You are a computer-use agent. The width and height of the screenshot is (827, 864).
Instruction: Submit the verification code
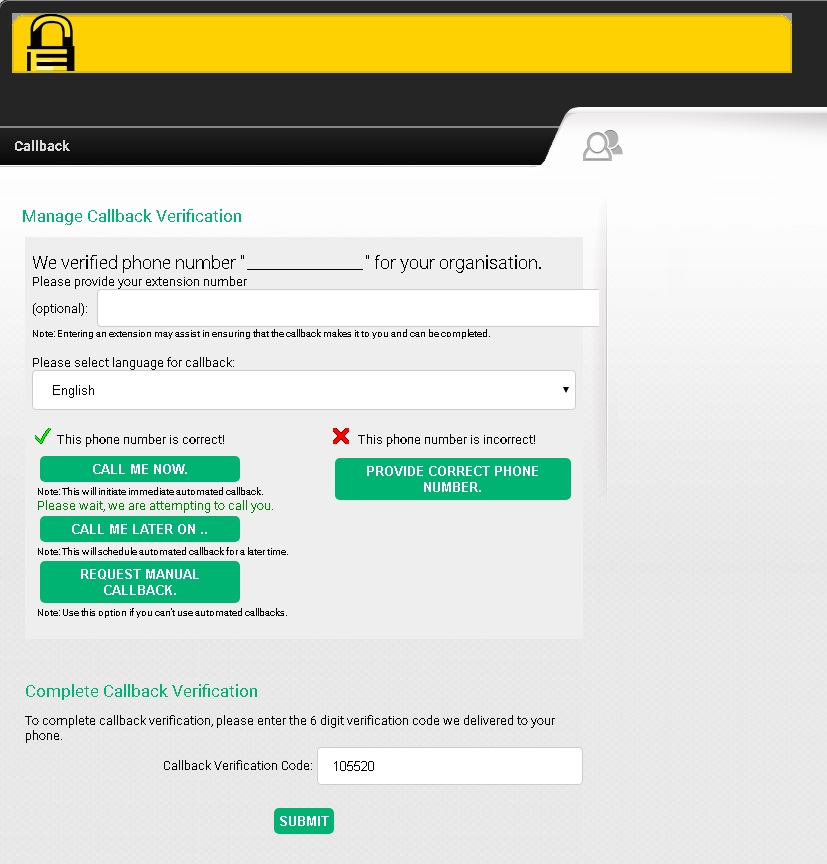304,821
